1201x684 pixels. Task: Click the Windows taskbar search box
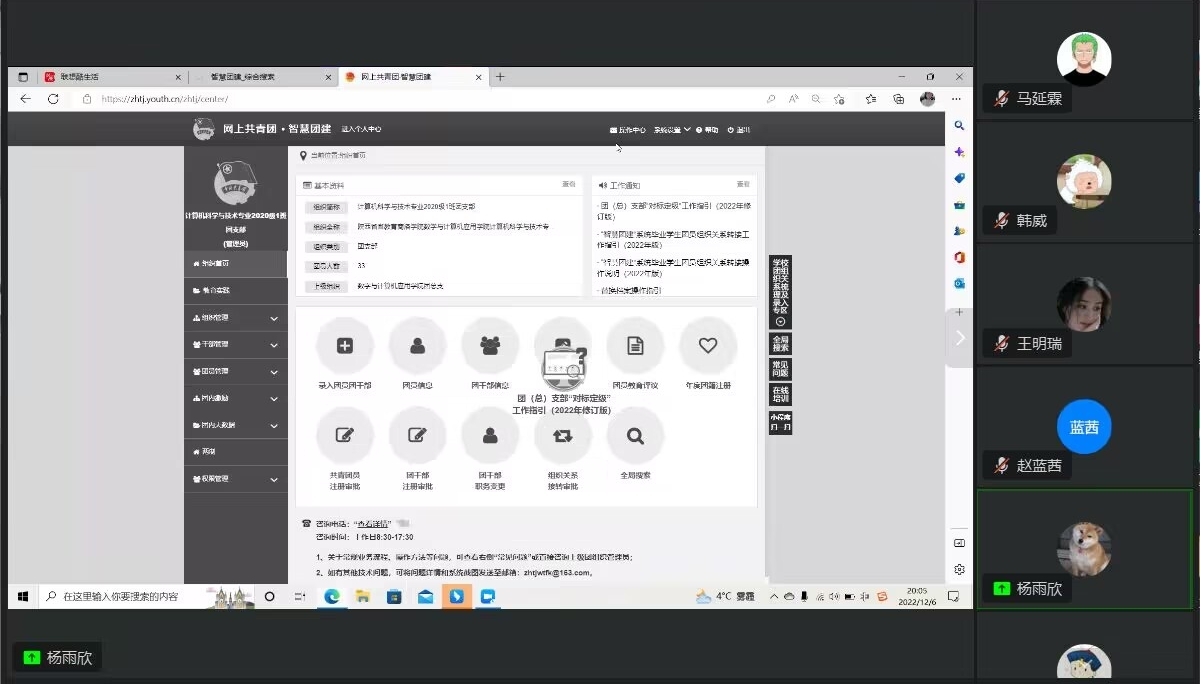click(x=120, y=596)
